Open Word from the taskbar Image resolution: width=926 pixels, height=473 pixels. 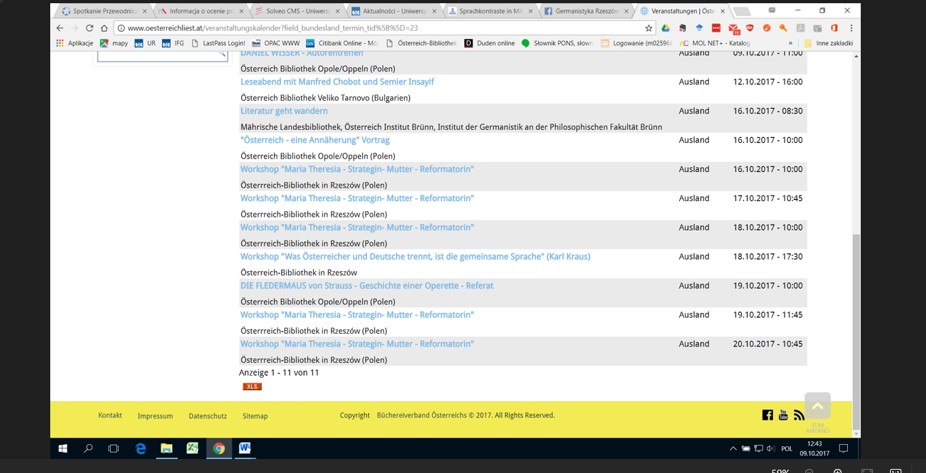coord(244,448)
